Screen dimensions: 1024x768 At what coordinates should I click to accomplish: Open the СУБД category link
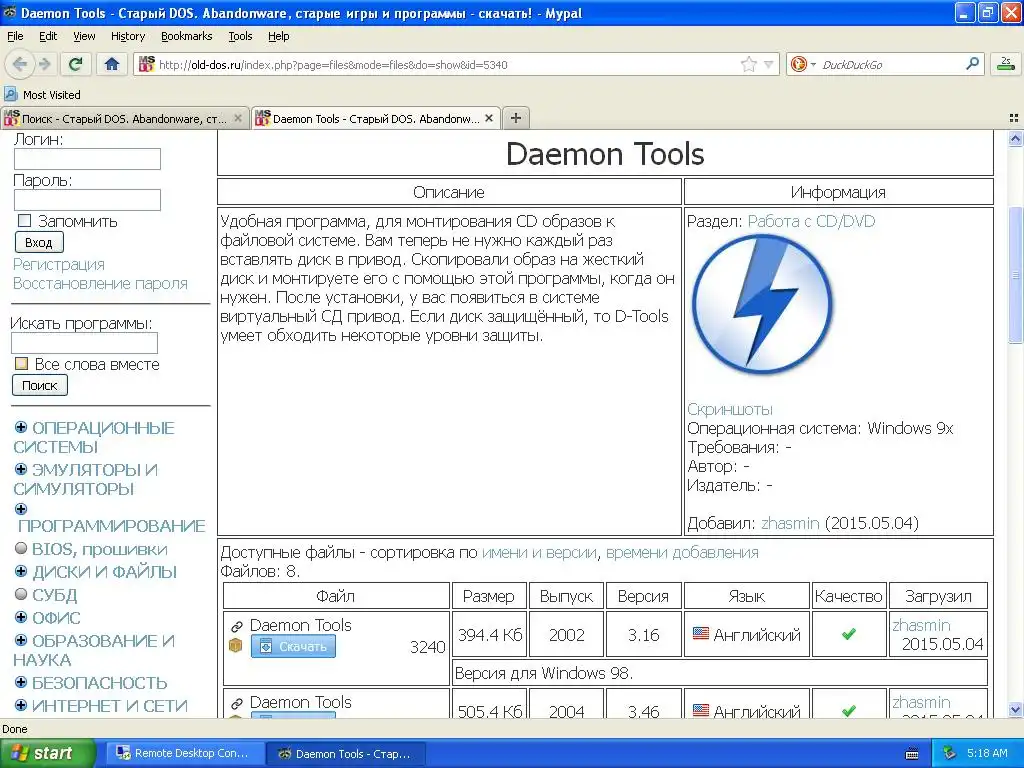tap(54, 595)
